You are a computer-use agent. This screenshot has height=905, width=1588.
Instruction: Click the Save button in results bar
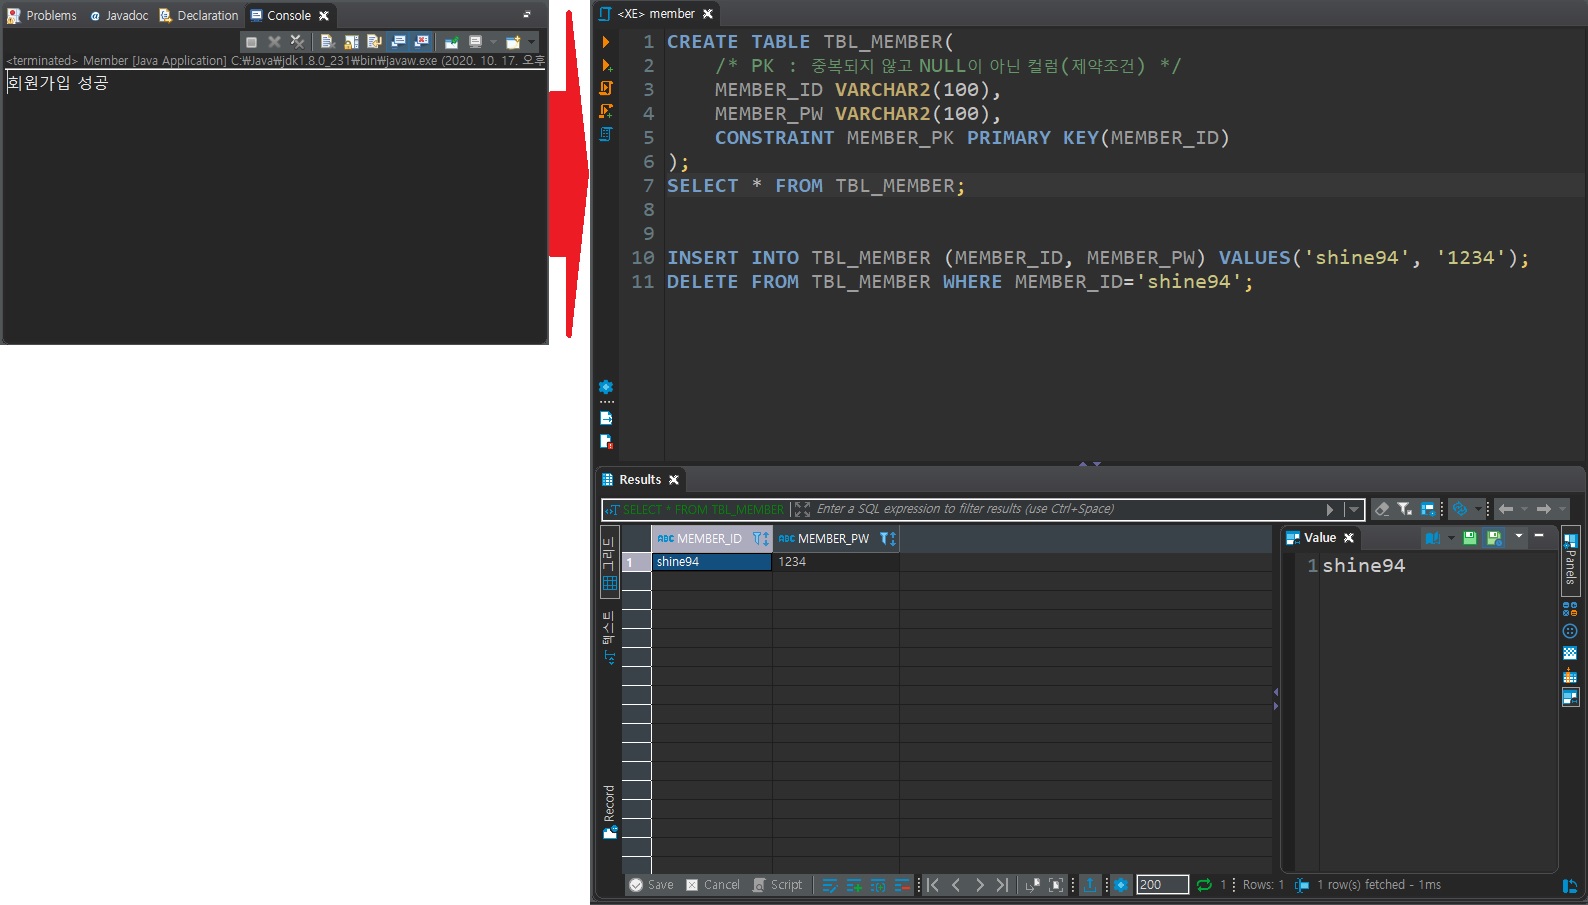651,885
